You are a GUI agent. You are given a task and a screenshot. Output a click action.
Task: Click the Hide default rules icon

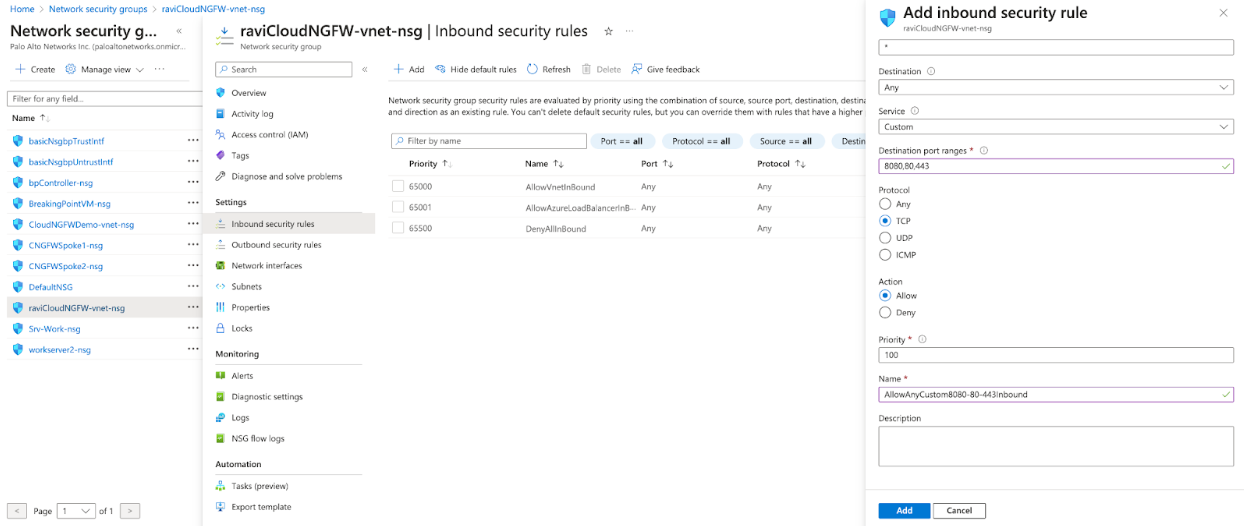(x=440, y=70)
